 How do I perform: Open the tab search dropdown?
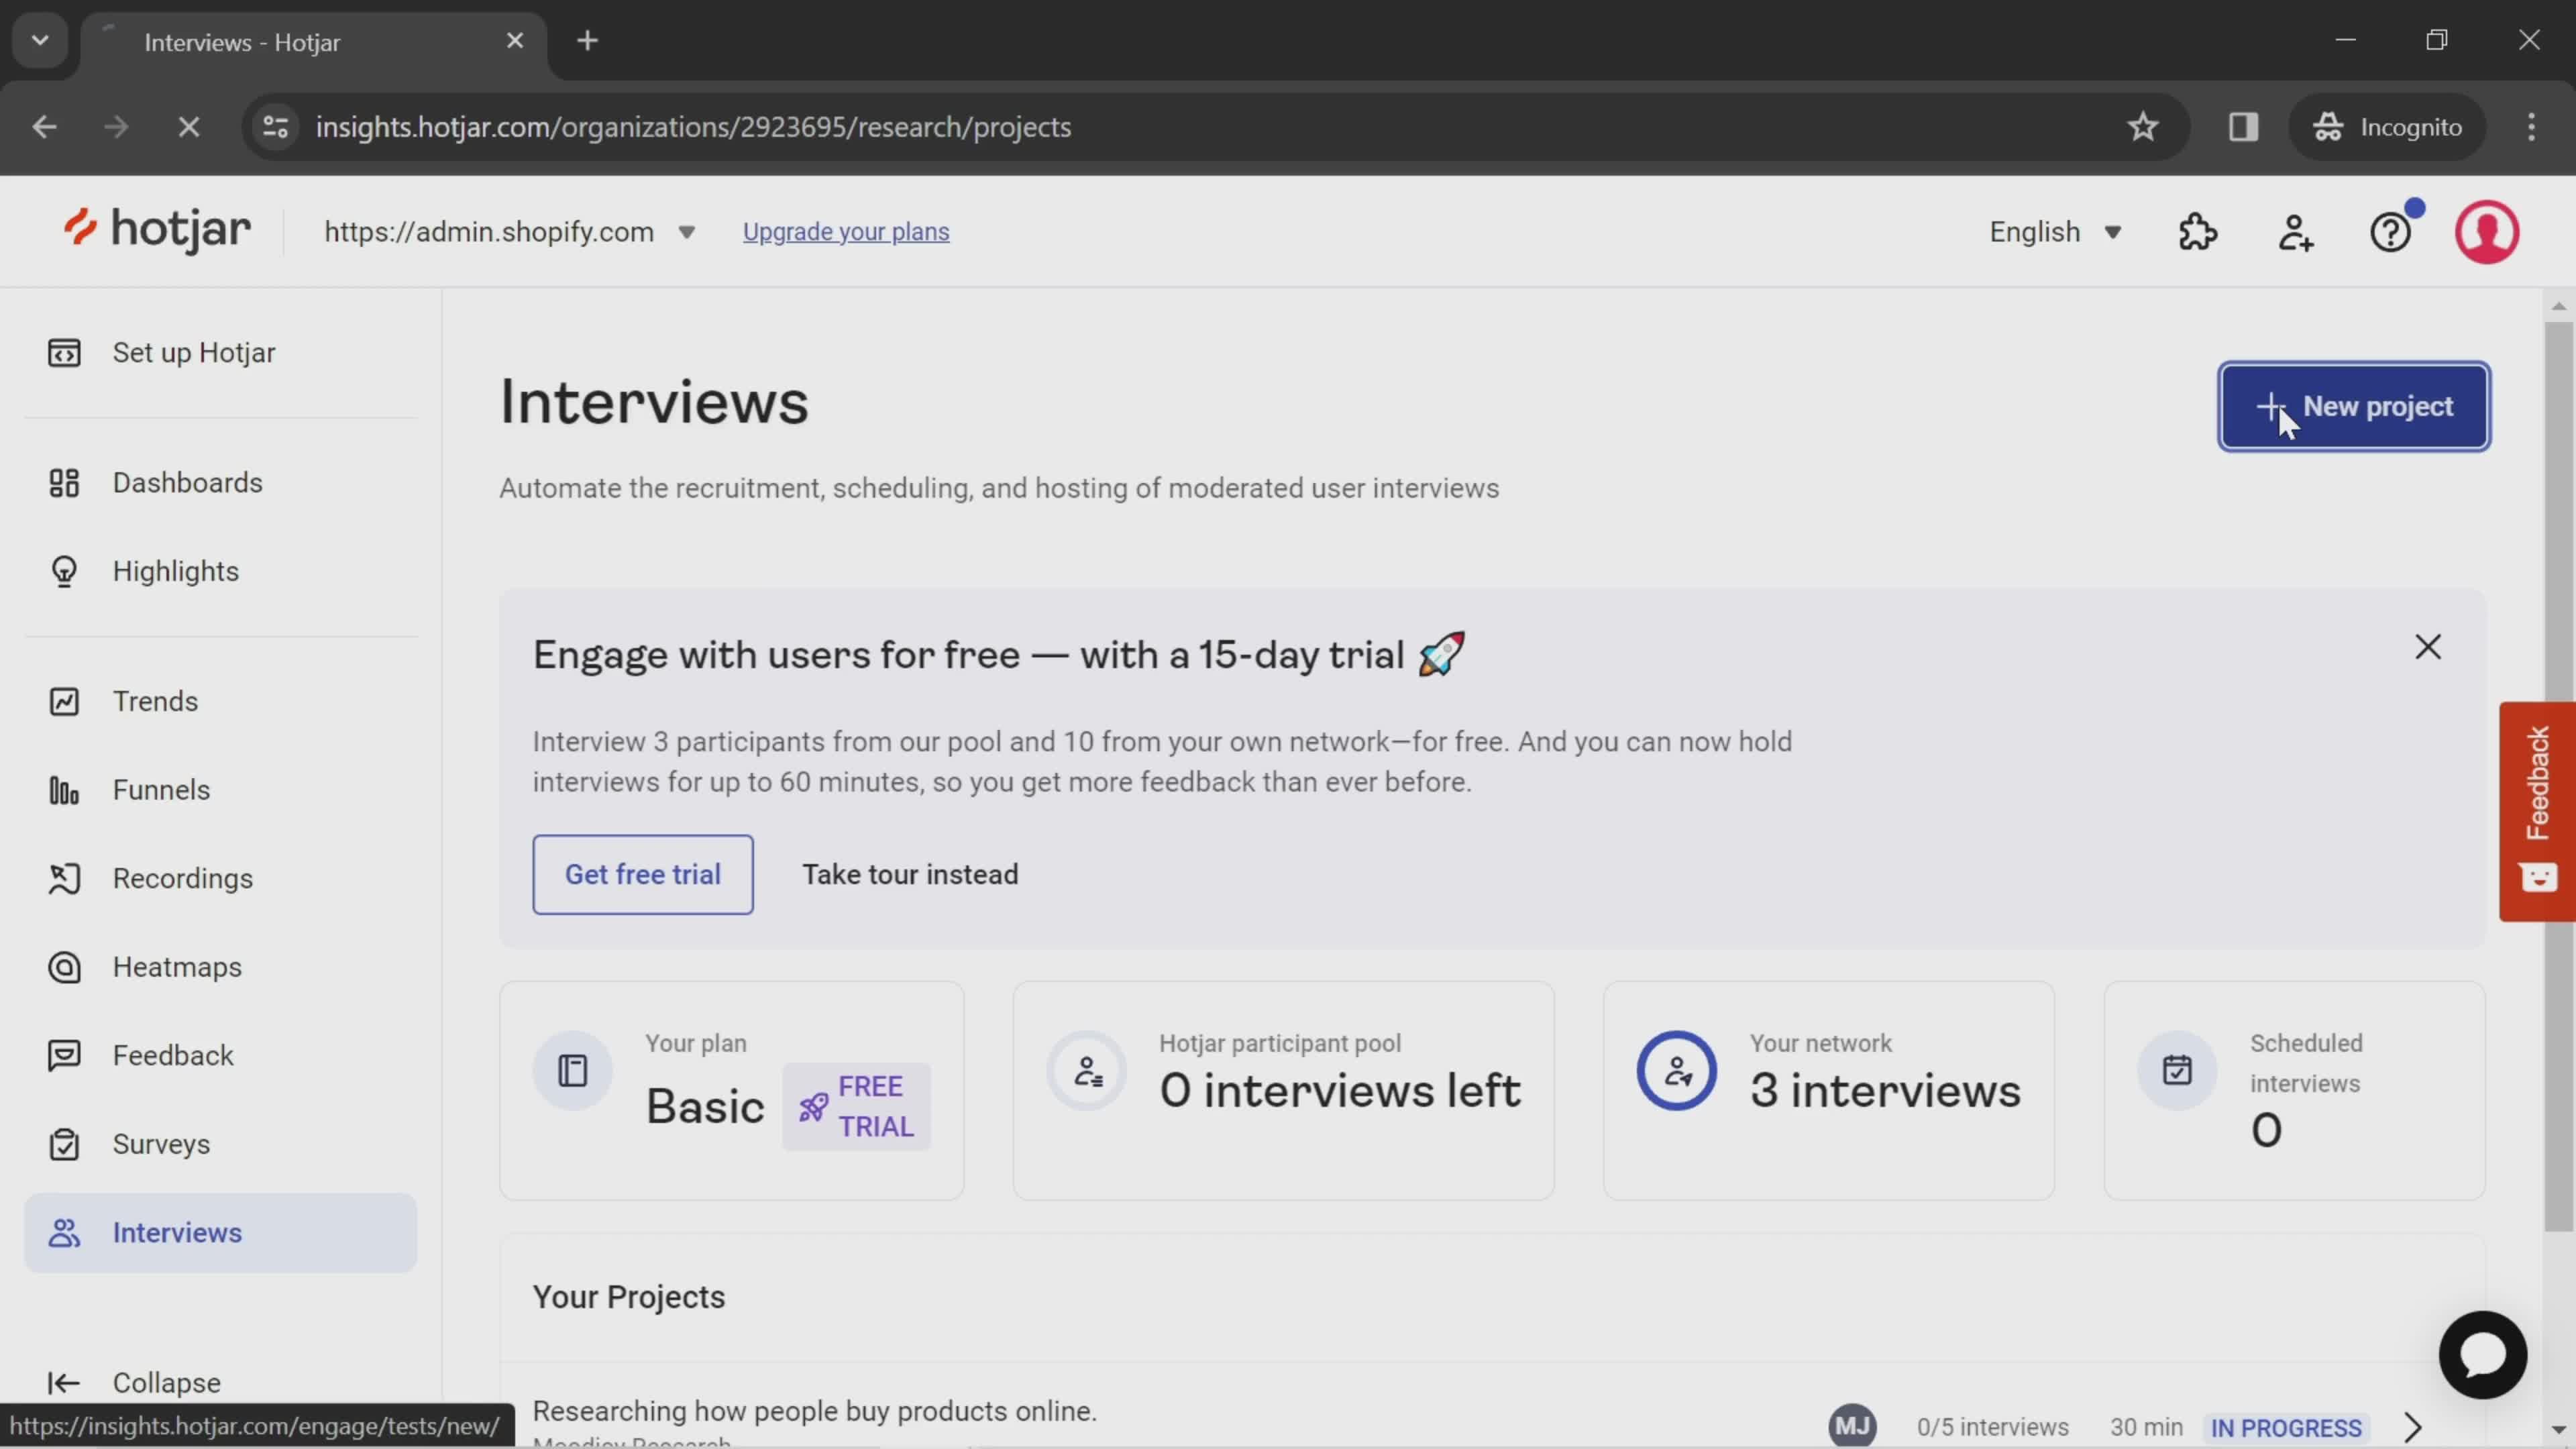[40, 41]
